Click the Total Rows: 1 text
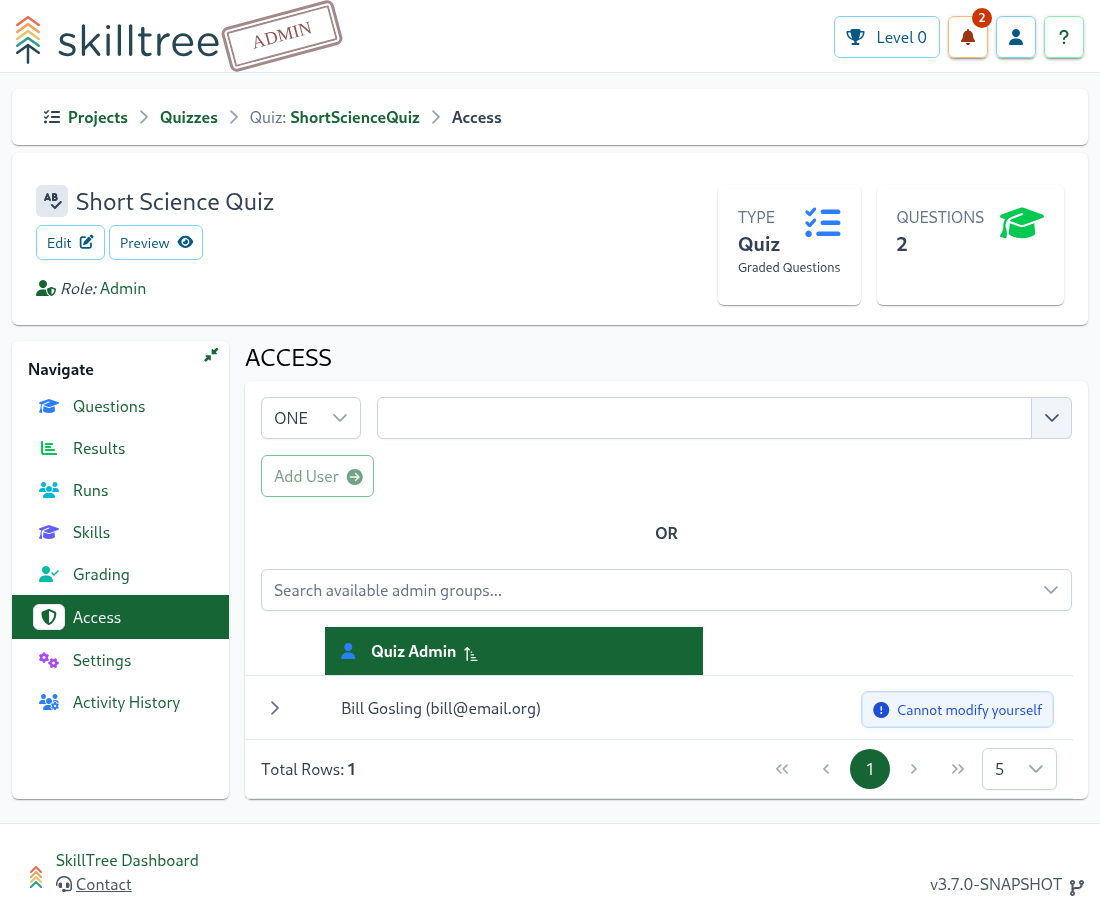 (x=308, y=769)
